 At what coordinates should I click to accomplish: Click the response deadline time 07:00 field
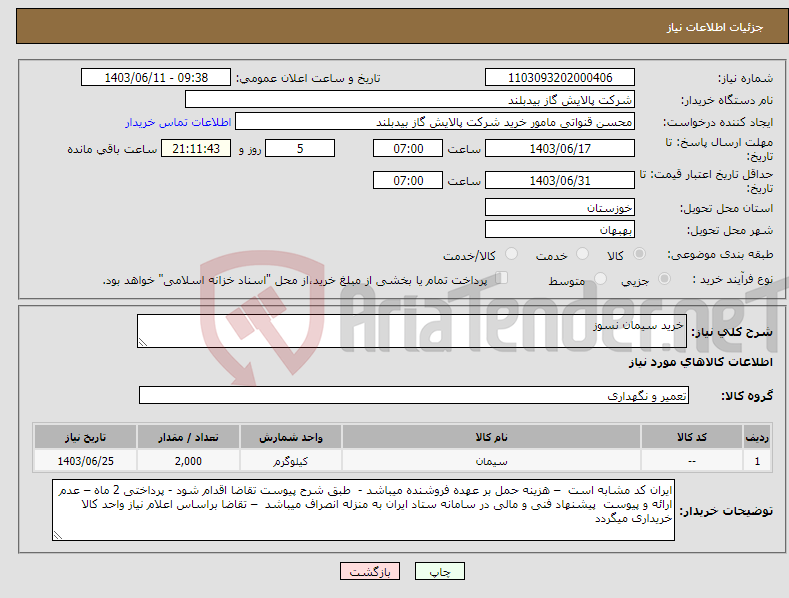coord(408,148)
